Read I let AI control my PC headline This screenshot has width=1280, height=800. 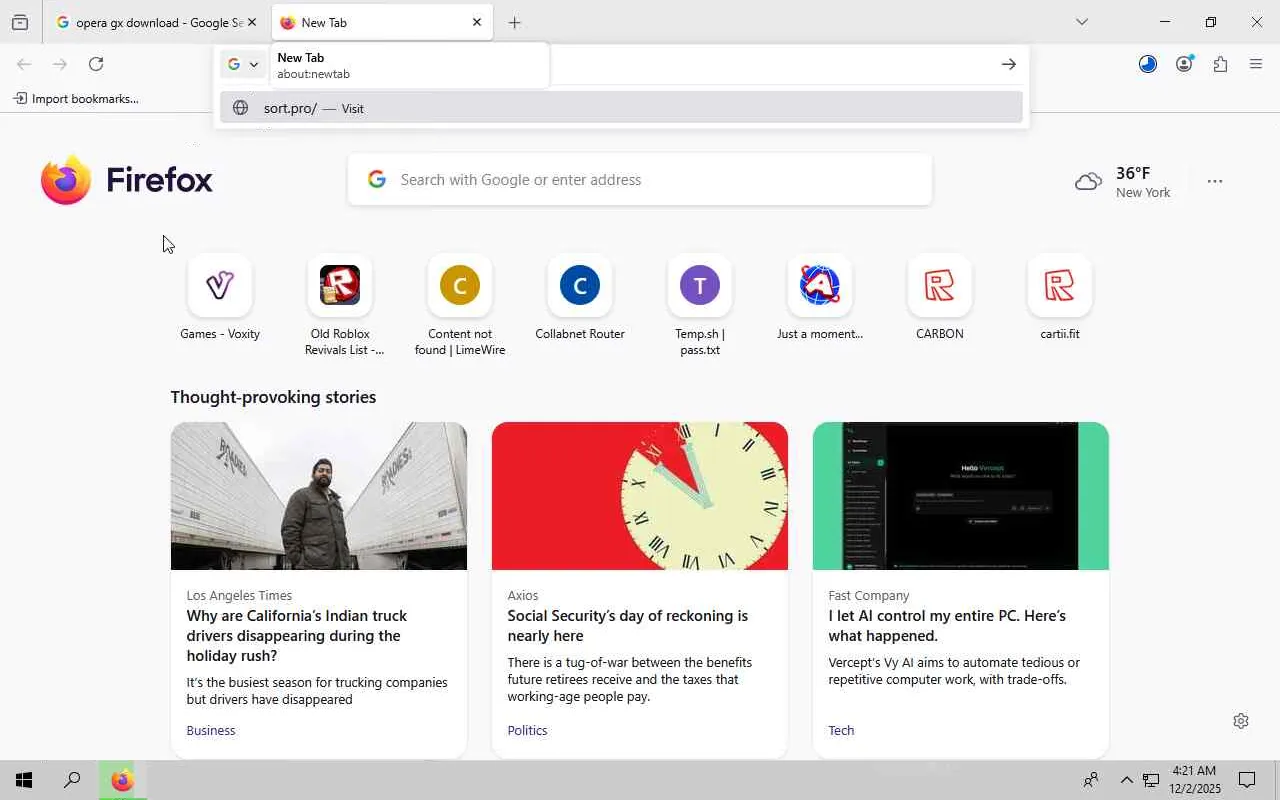947,626
